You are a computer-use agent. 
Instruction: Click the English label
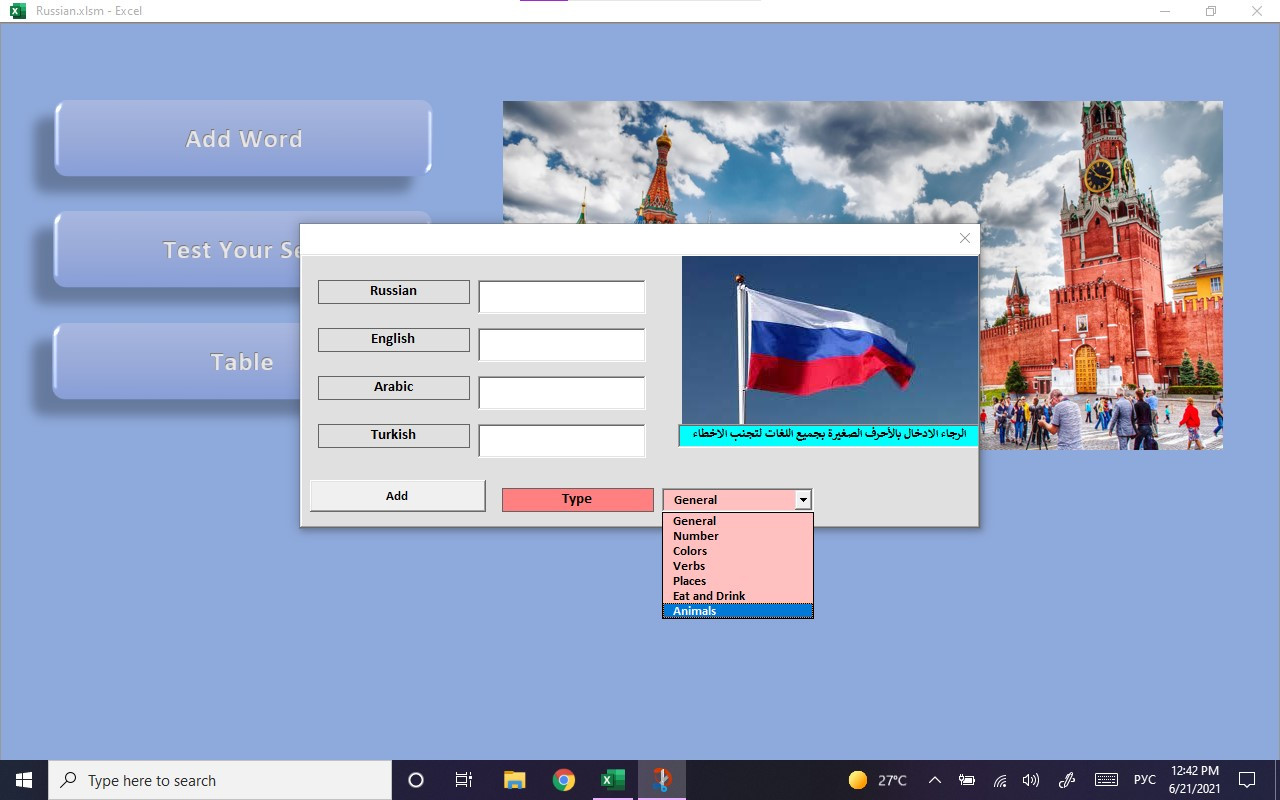point(393,339)
